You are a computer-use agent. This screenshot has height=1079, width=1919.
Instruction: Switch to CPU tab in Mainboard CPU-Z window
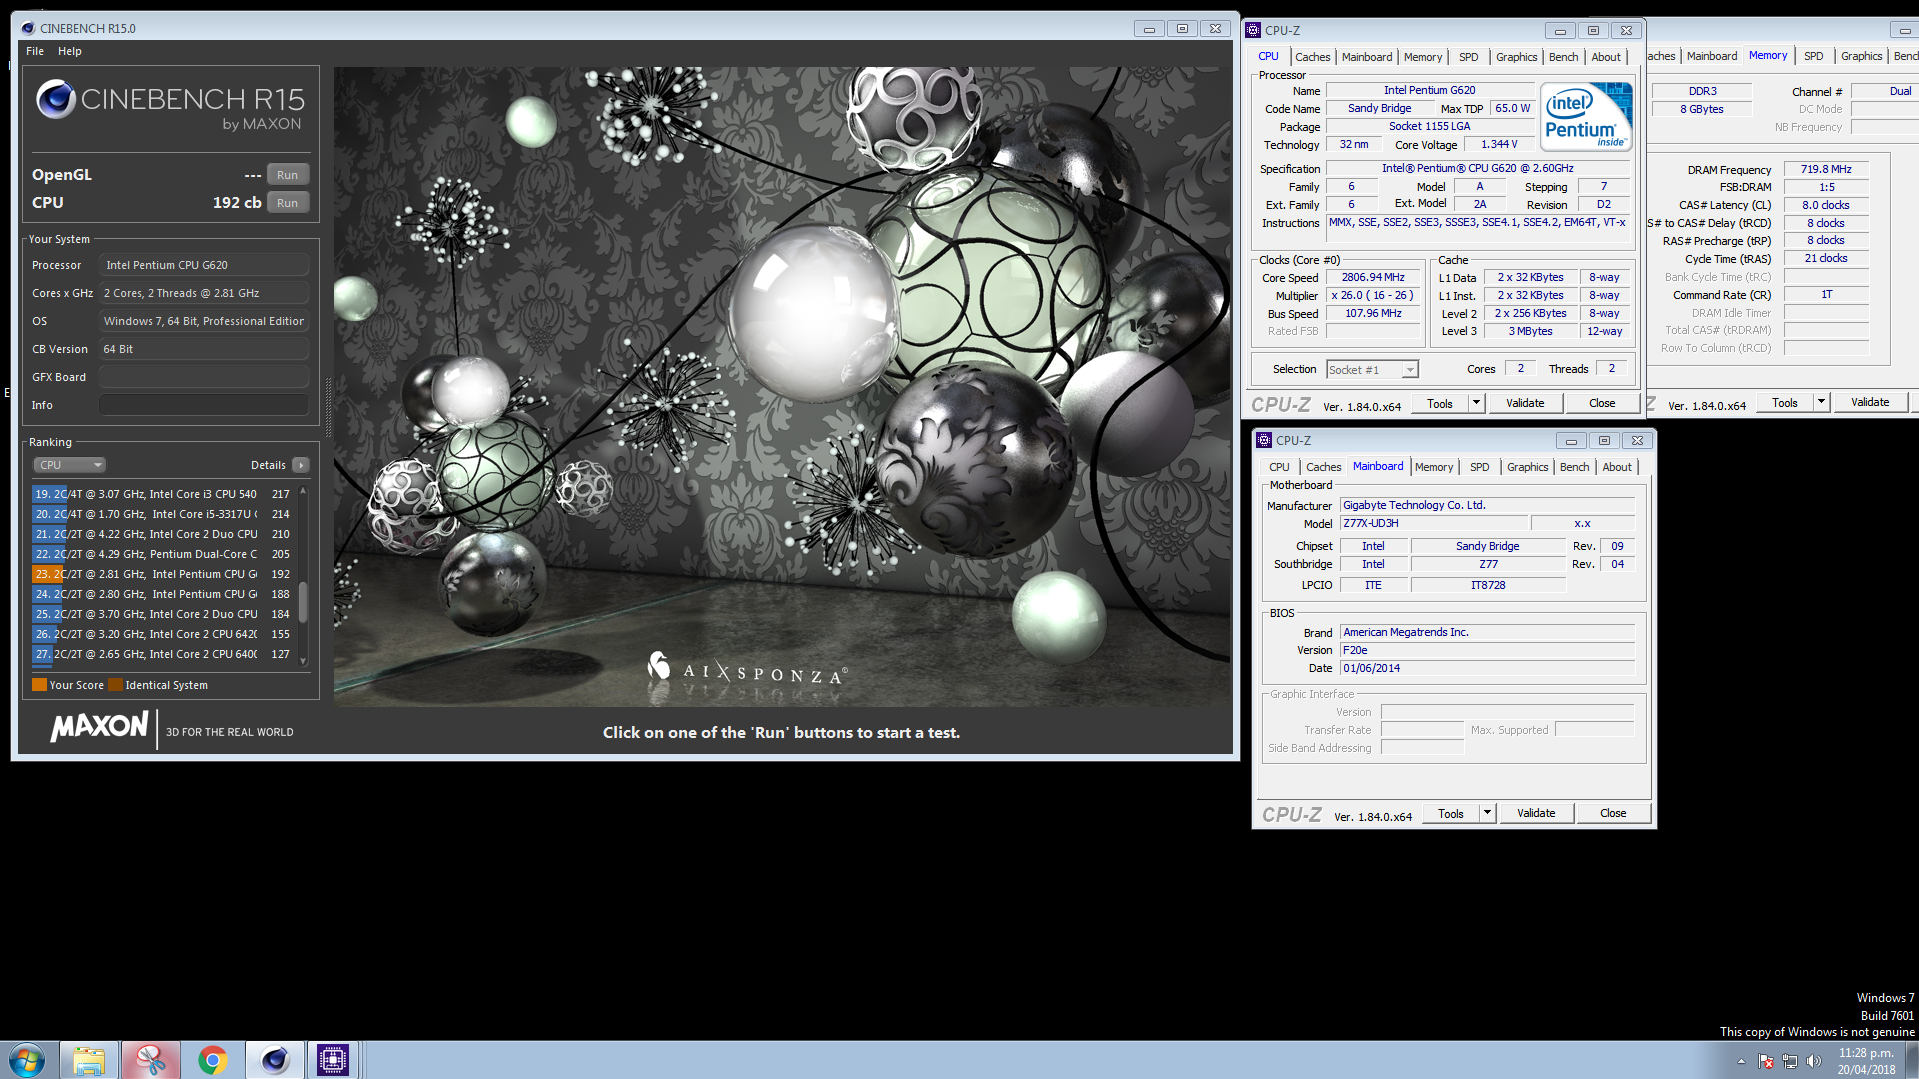click(1279, 467)
